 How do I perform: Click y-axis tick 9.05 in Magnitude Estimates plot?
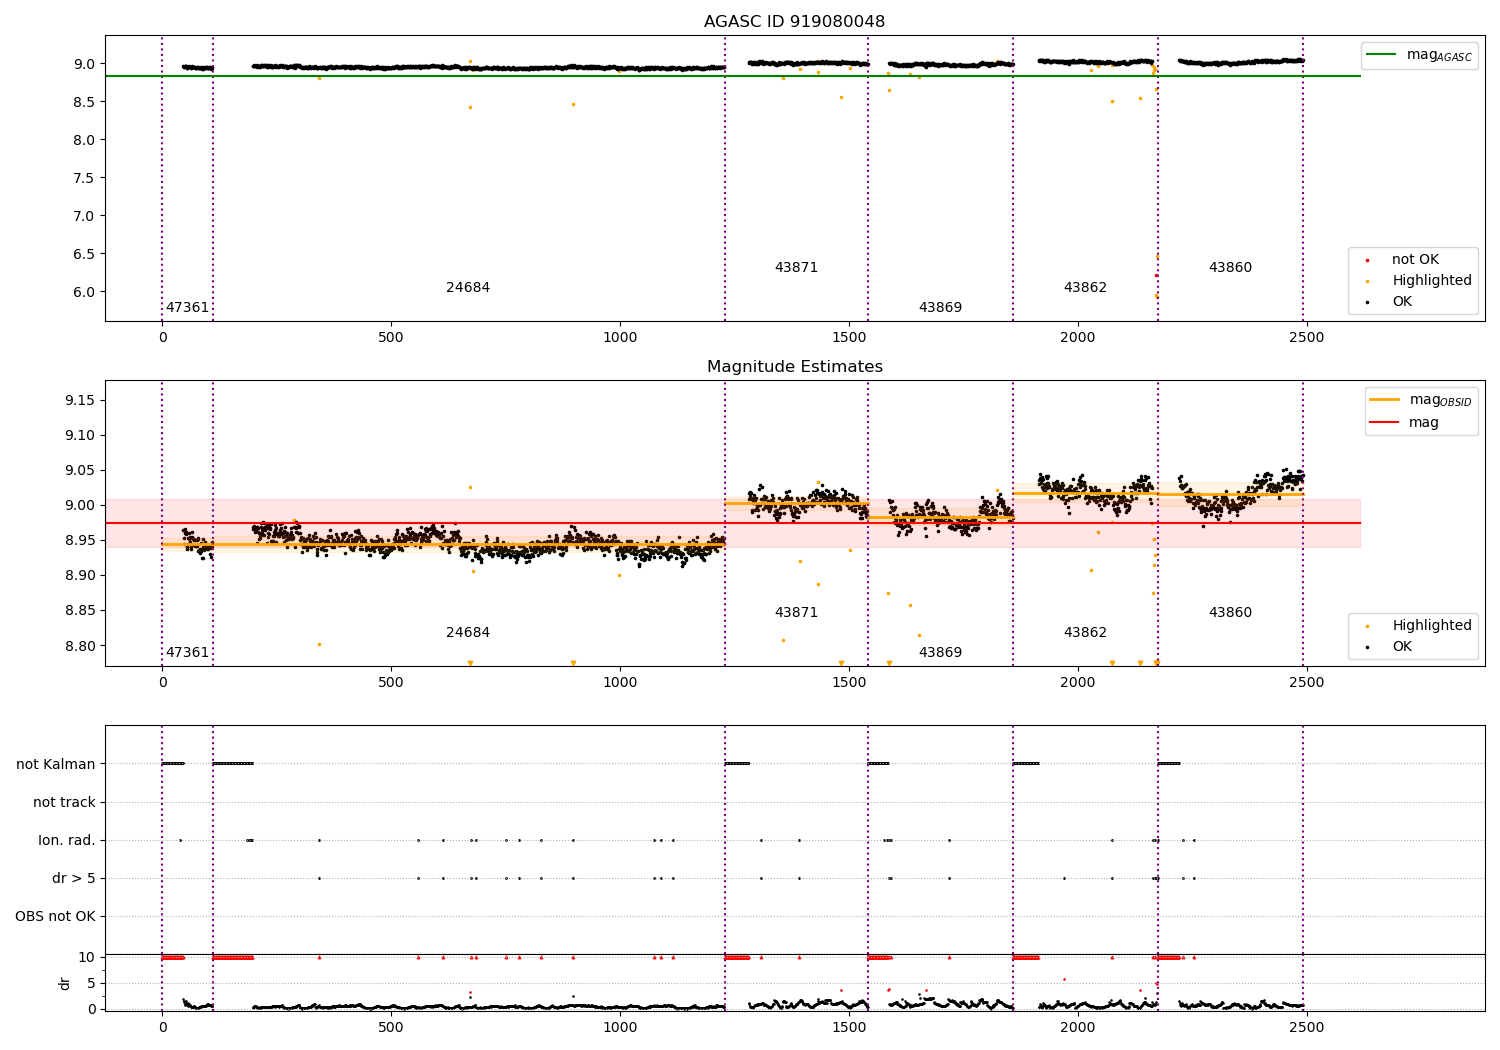point(80,471)
